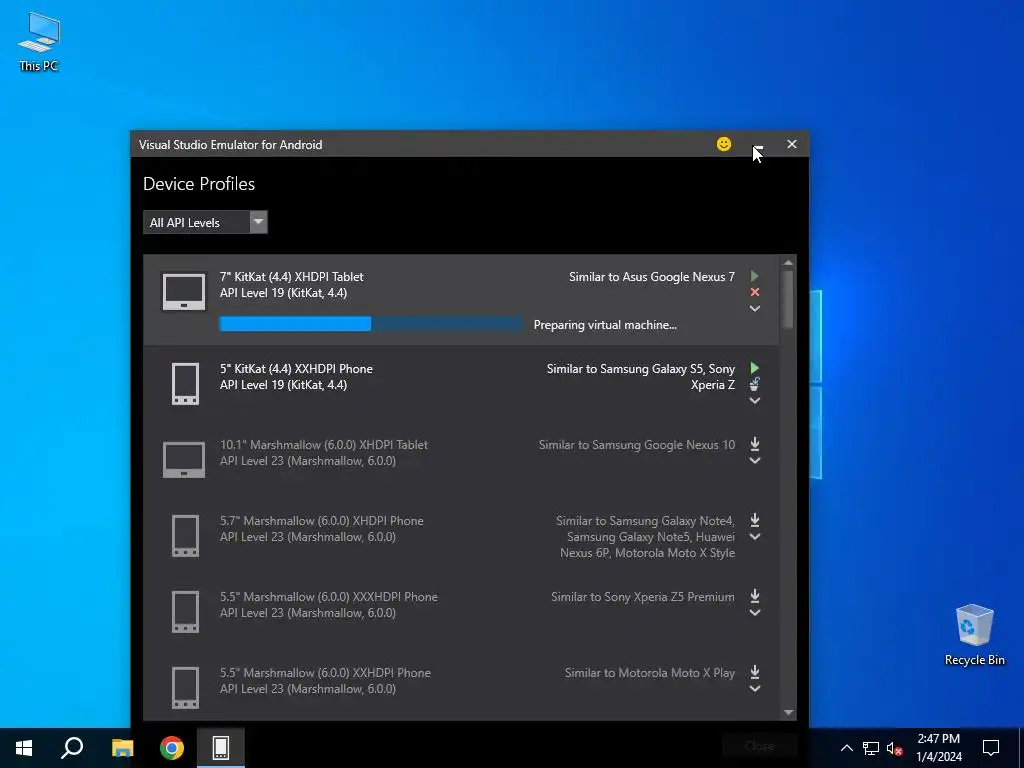Launch Google Chrome from the taskbar
The width and height of the screenshot is (1024, 768).
(x=172, y=748)
